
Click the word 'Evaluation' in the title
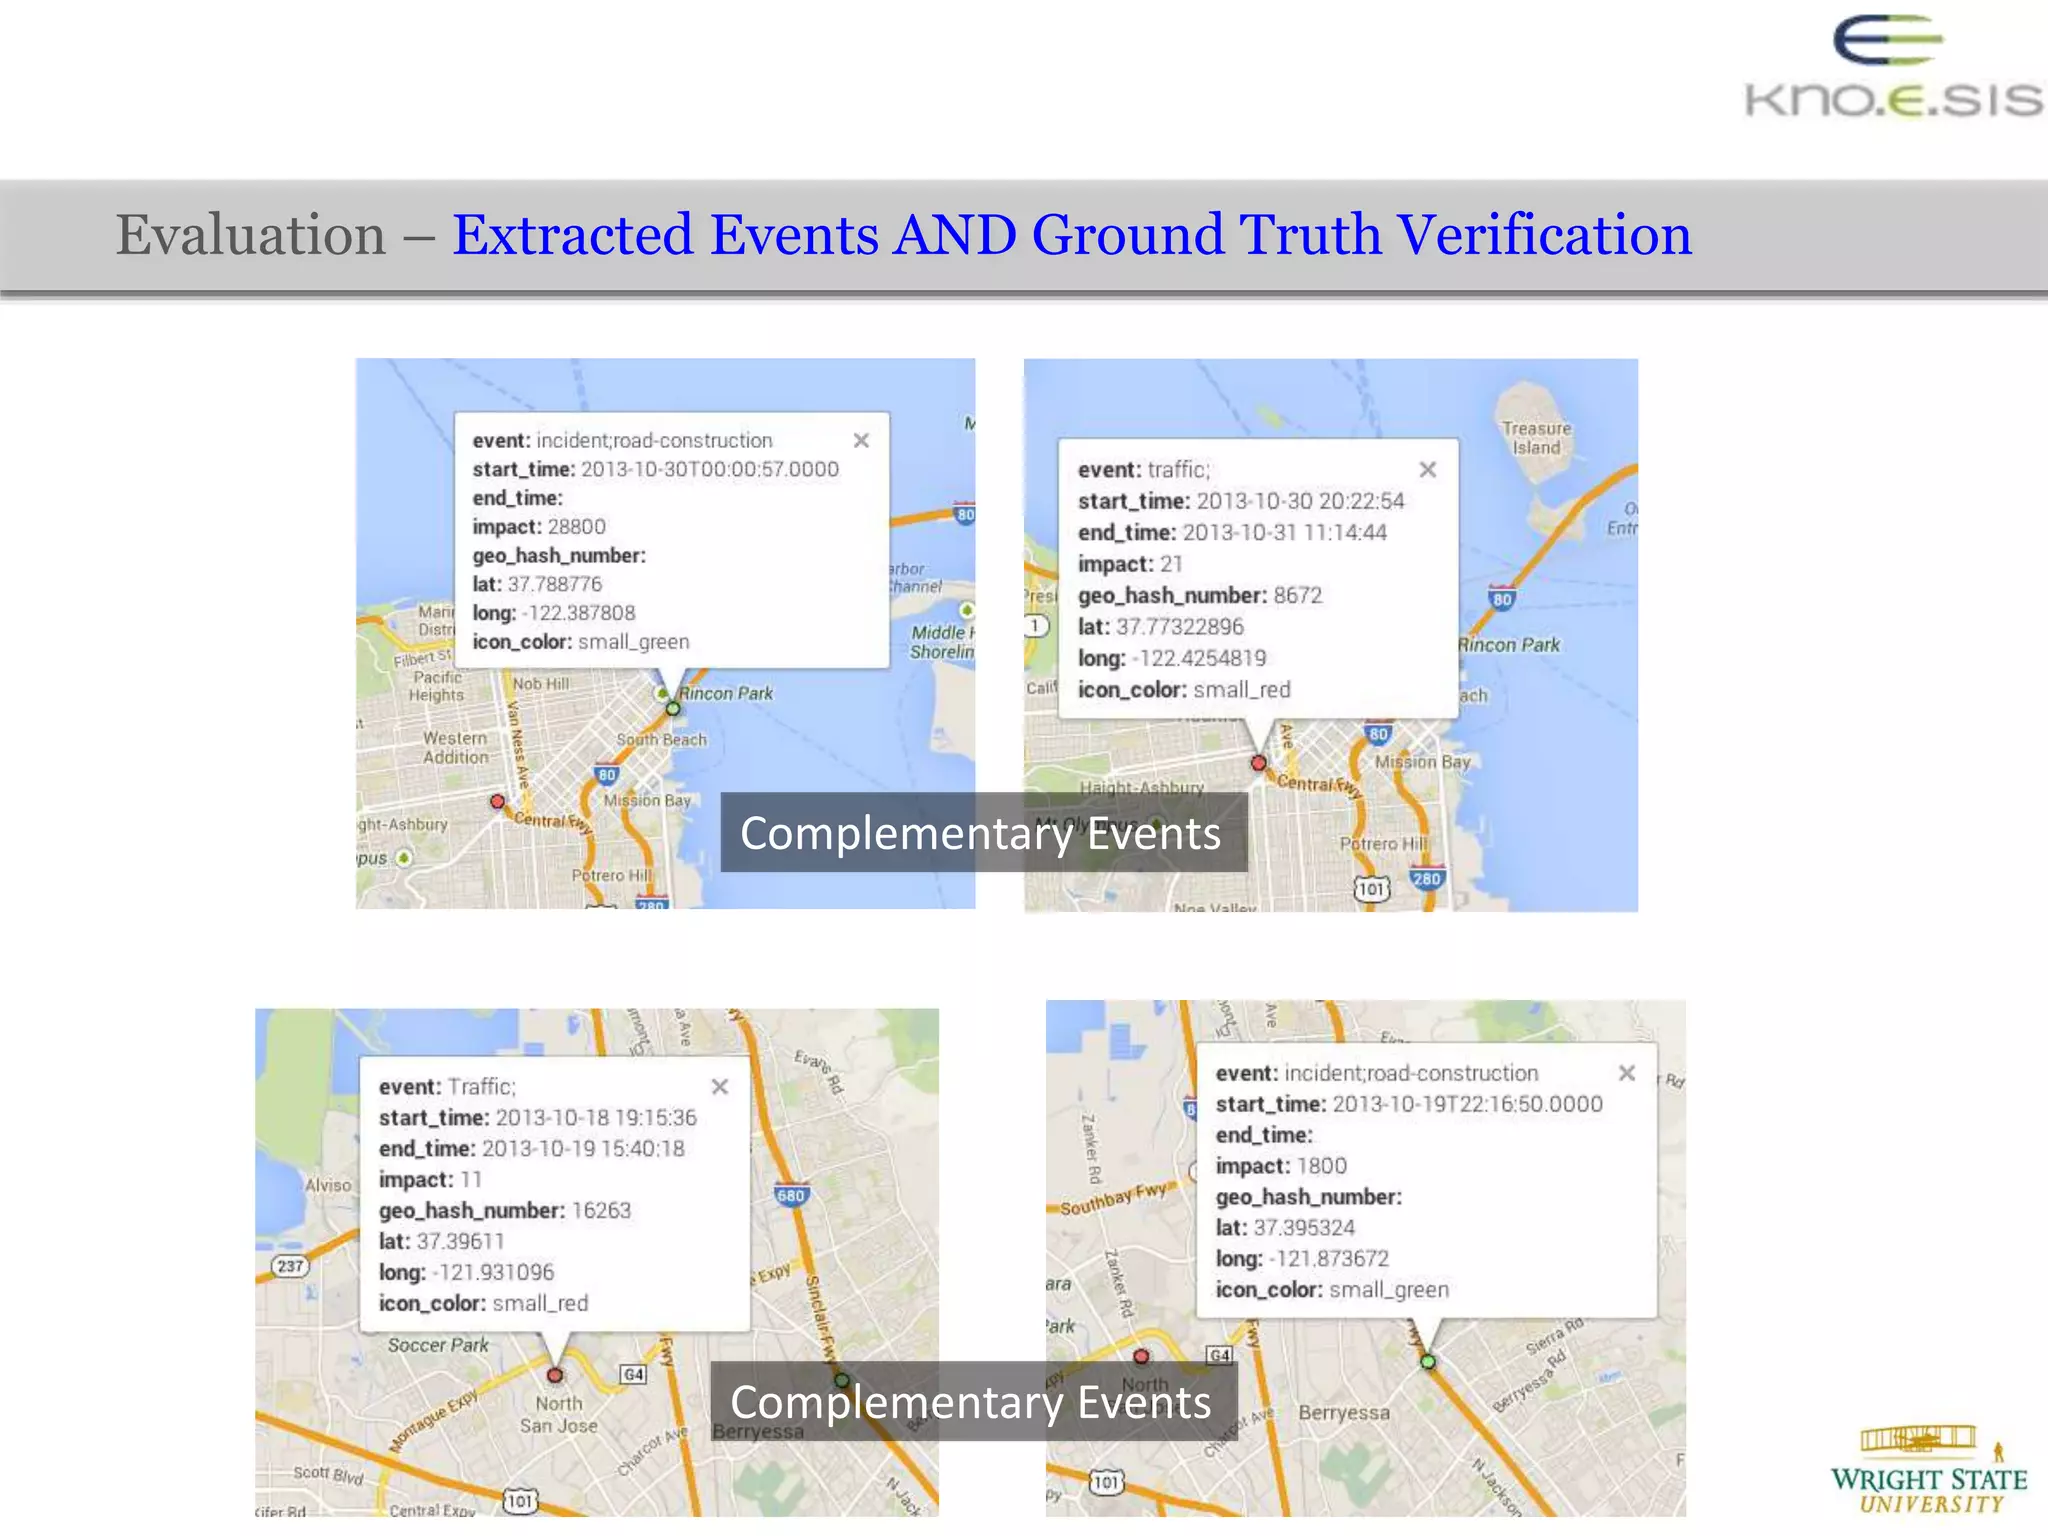pos(250,234)
